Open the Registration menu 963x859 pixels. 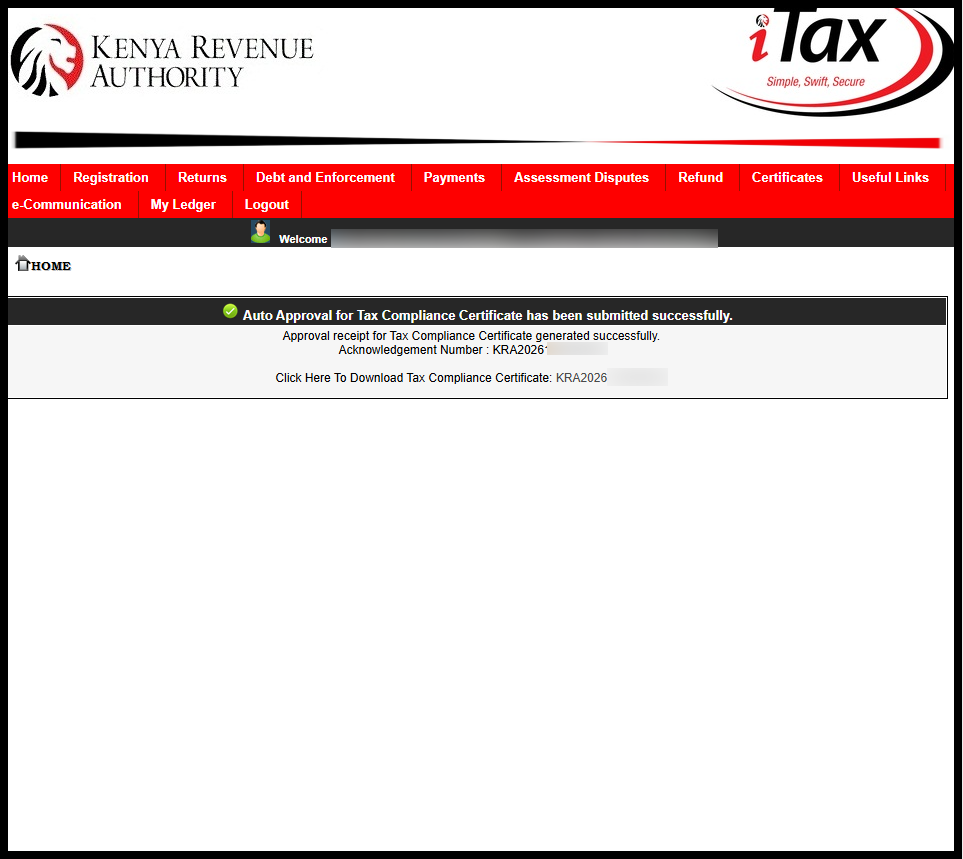[110, 177]
